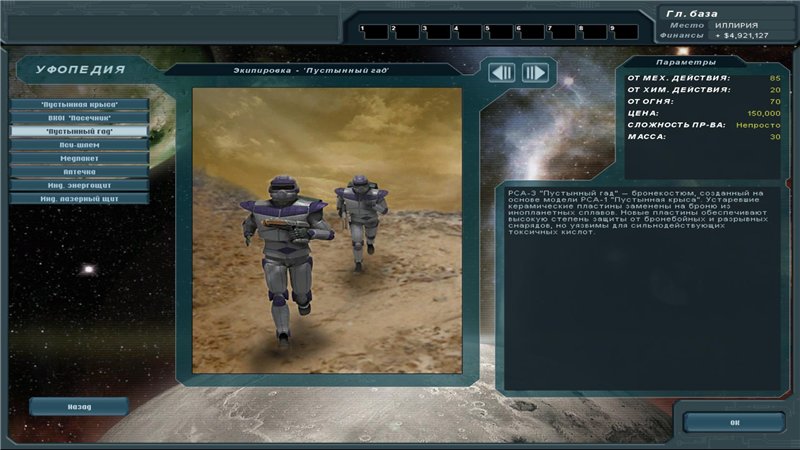
Task: Select squad slot number 4
Action: click(468, 32)
